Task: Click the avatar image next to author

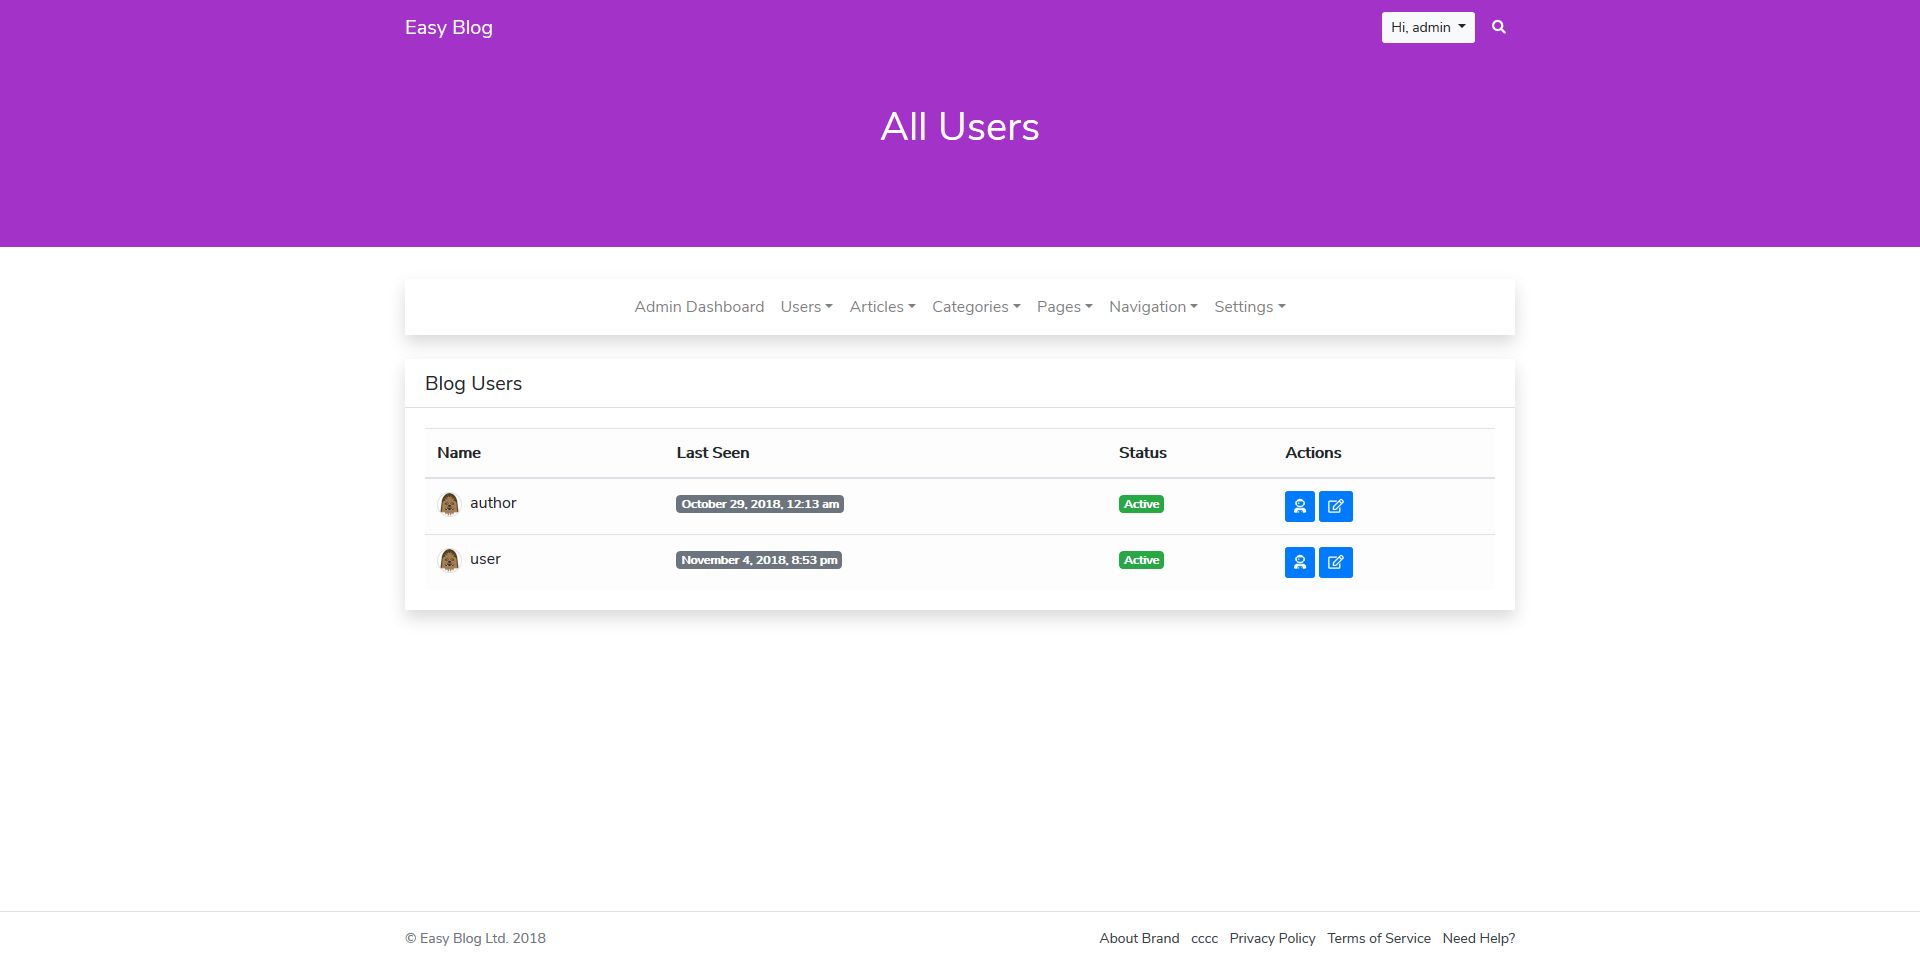Action: point(449,504)
